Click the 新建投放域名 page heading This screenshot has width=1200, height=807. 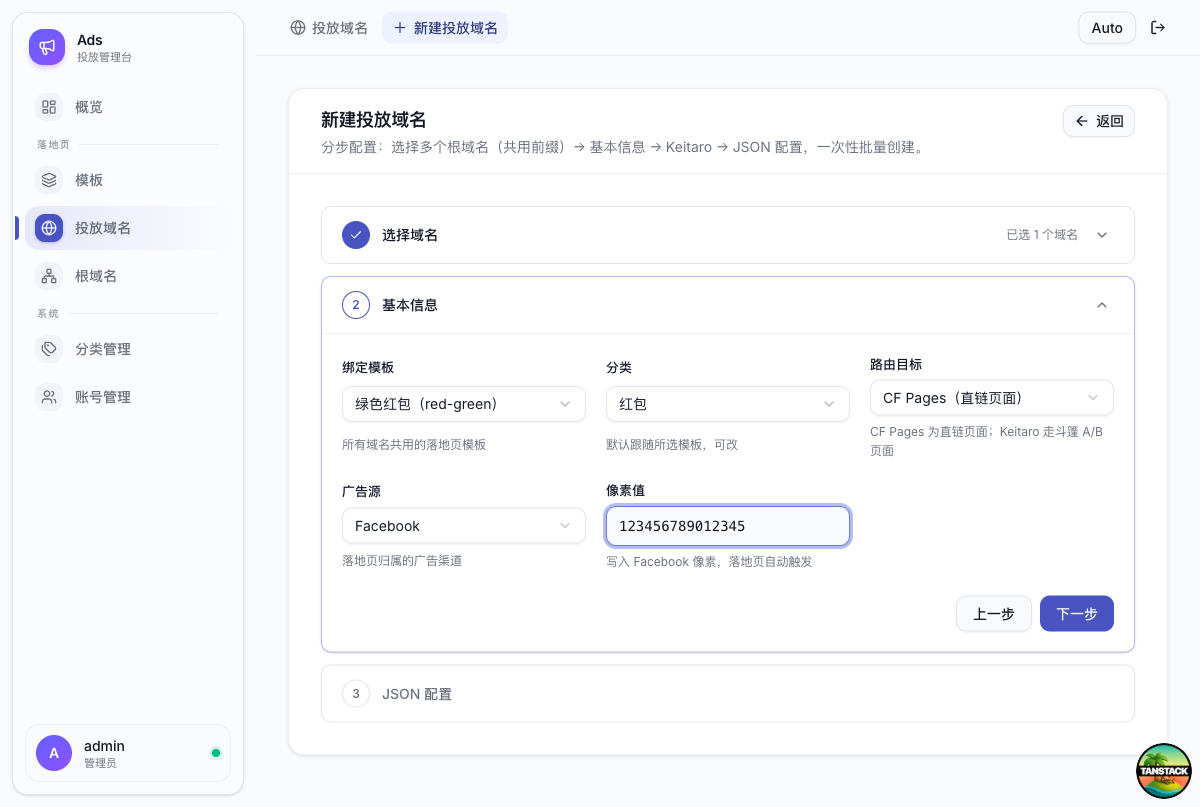tap(374, 120)
